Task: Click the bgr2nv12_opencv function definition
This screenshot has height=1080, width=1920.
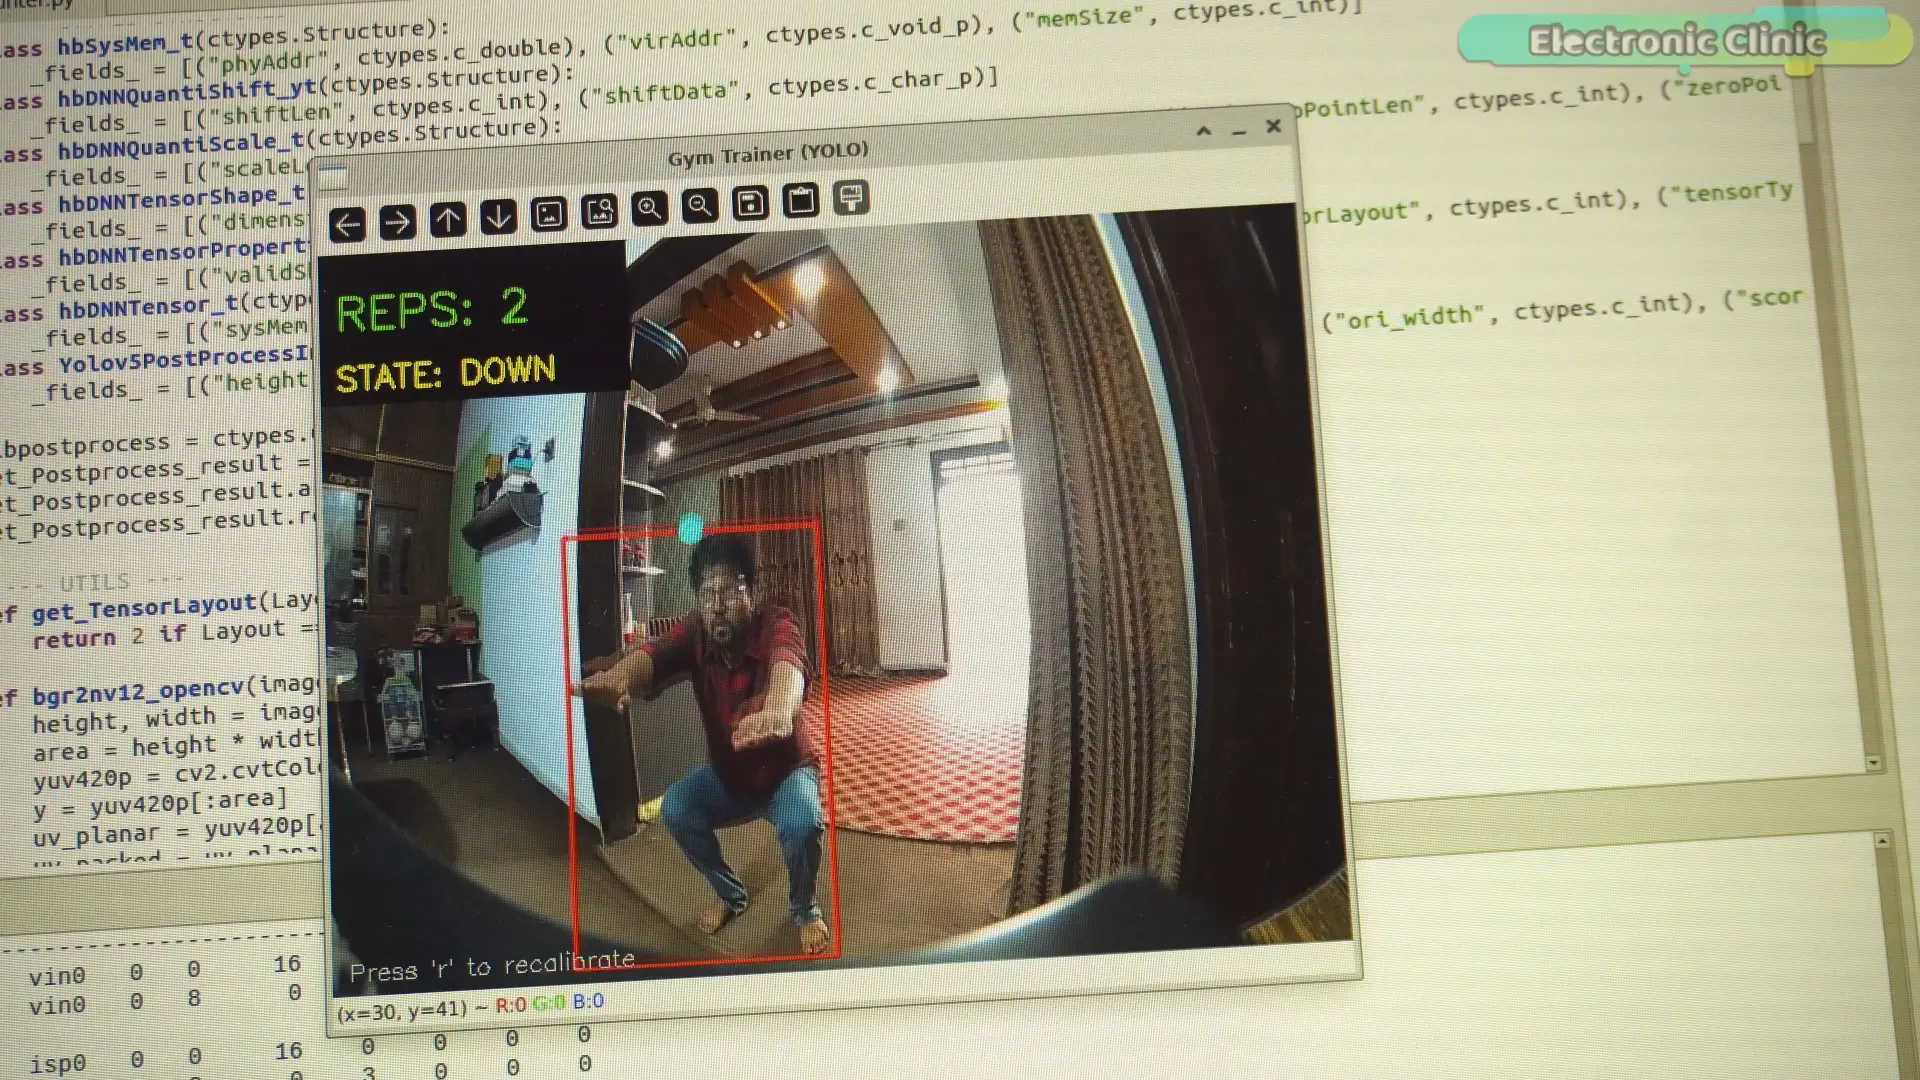Action: (160, 690)
